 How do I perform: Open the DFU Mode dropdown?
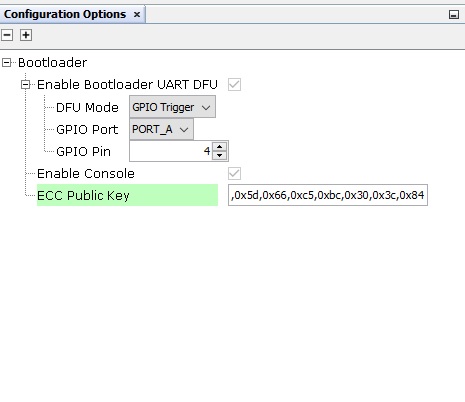(x=172, y=107)
